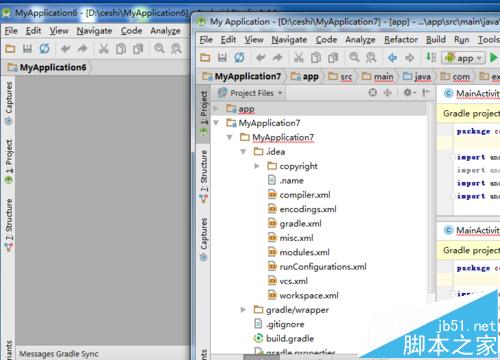
Task: Select compiler.xml in project tree
Action: (299, 195)
